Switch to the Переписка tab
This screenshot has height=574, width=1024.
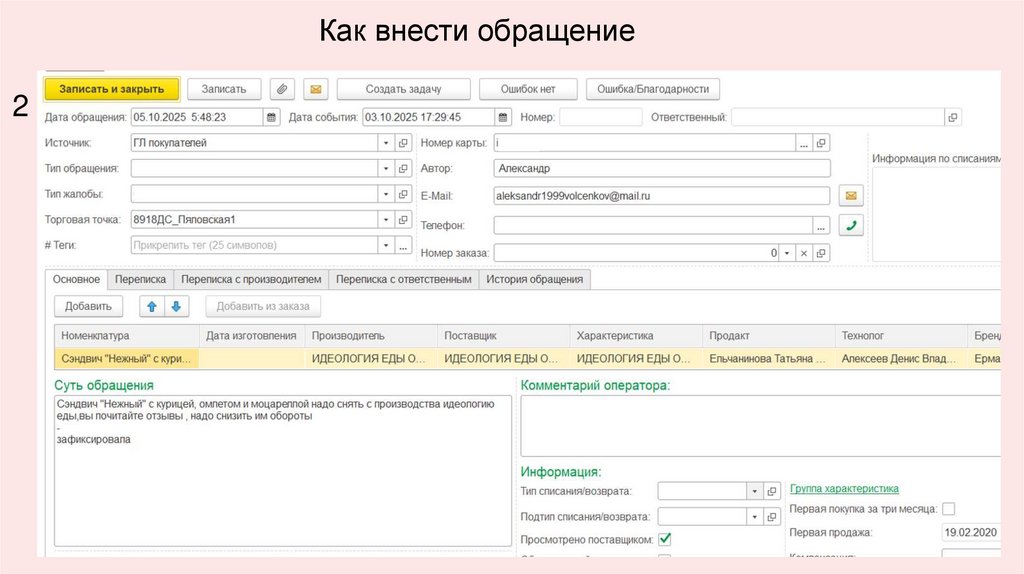(x=140, y=280)
